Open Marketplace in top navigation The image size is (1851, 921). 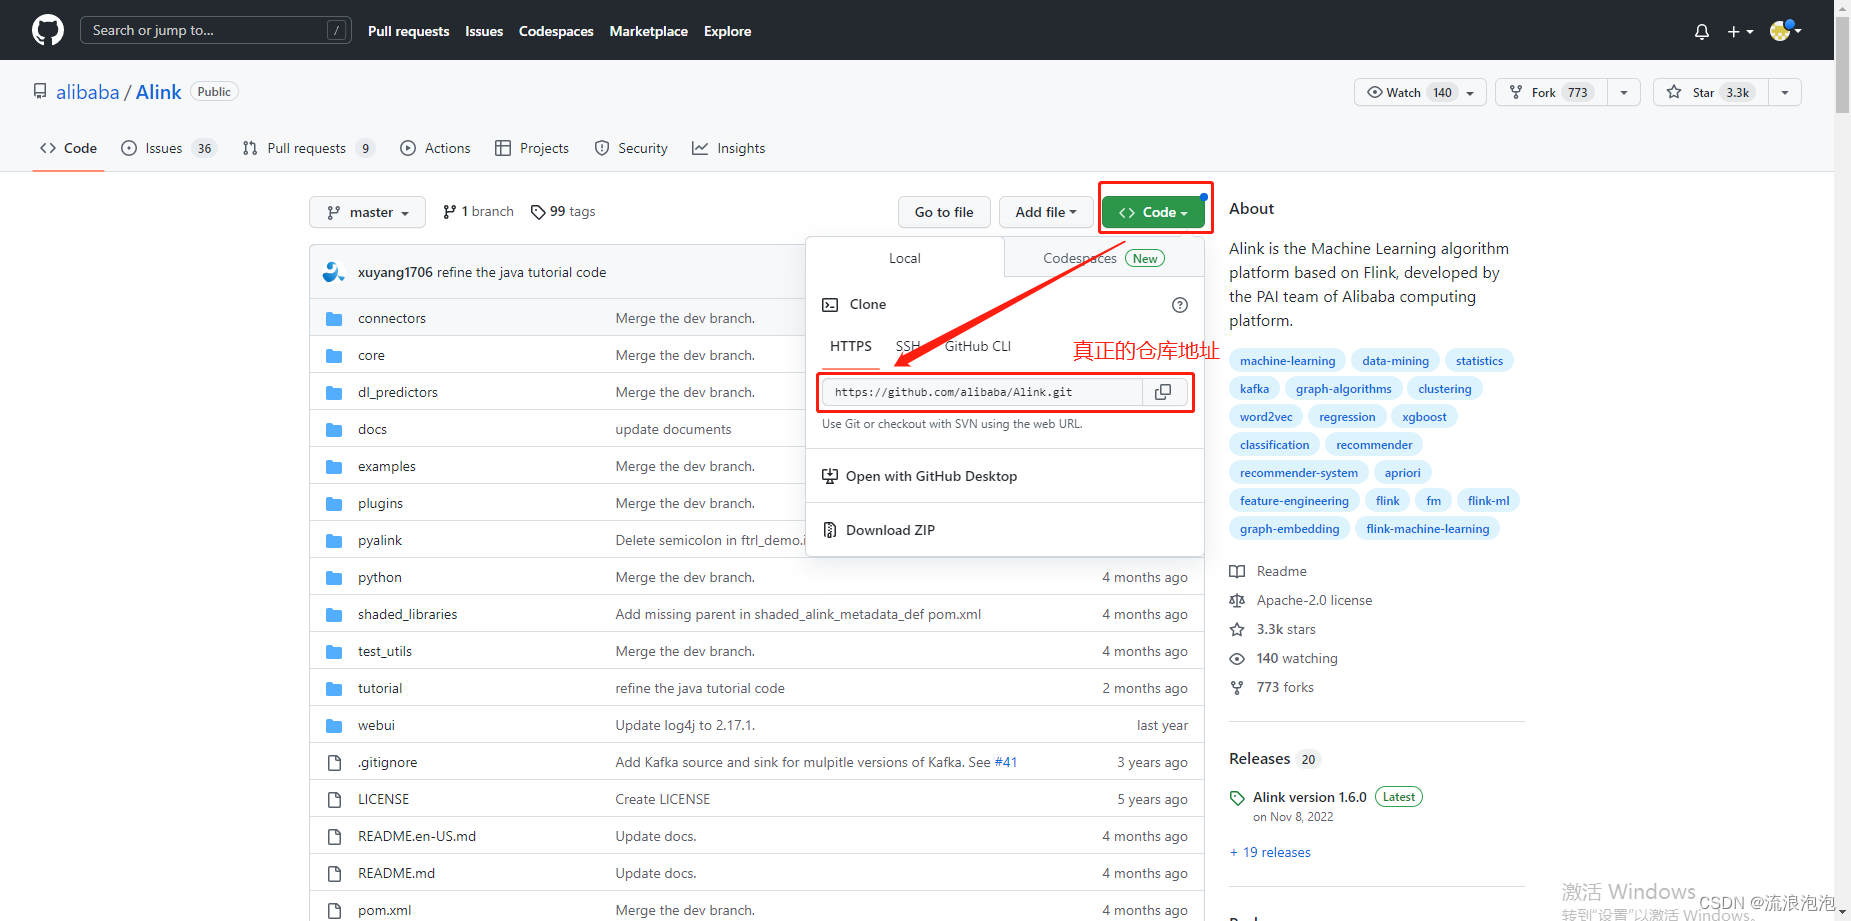point(649,31)
